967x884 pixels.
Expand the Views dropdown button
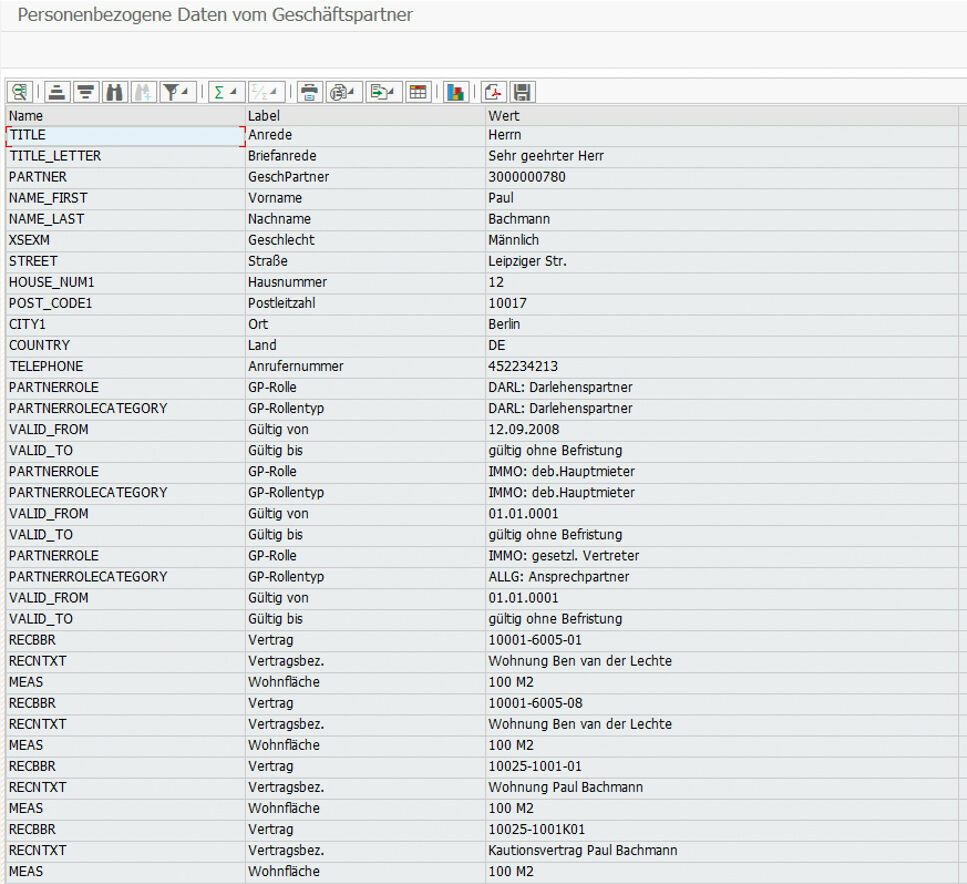(345, 92)
